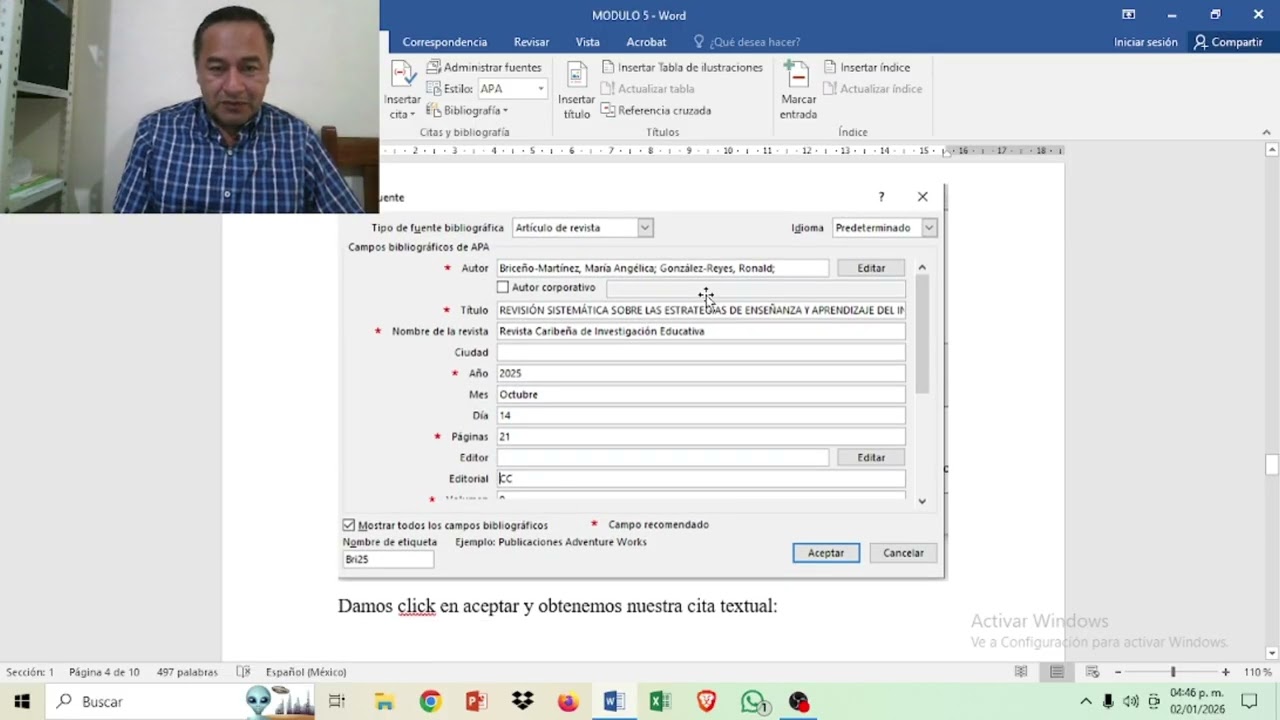This screenshot has height=720, width=1280.
Task: Close the source dialog with X
Action: [x=923, y=197]
